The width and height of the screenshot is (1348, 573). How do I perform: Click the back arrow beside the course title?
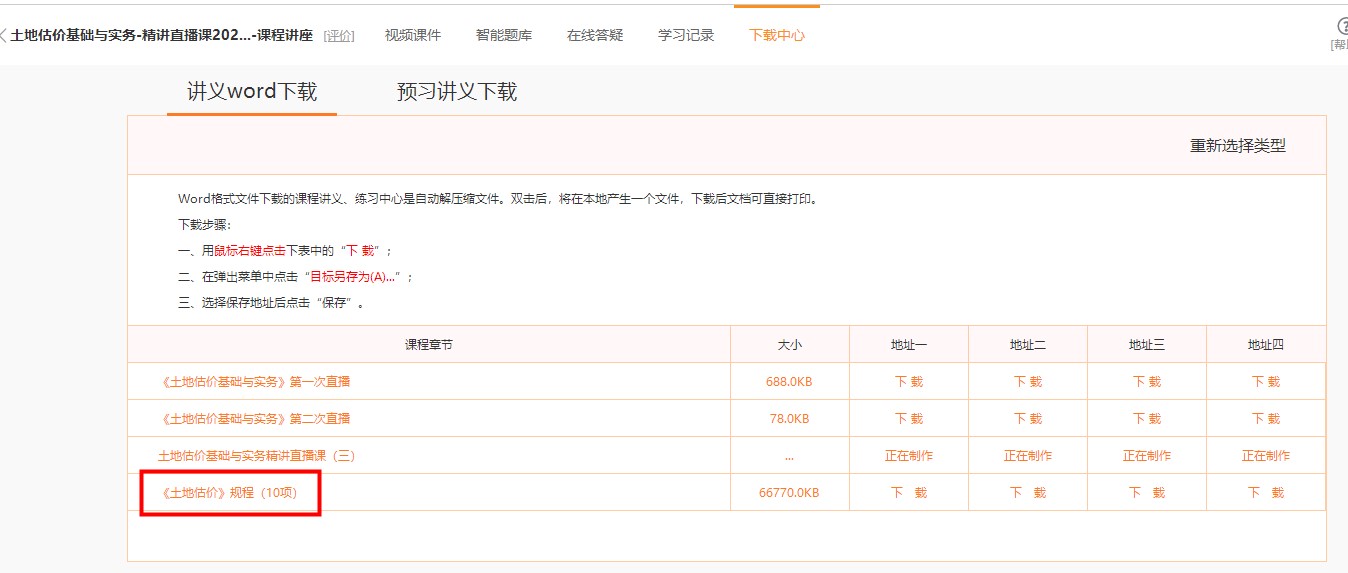[x=4, y=35]
